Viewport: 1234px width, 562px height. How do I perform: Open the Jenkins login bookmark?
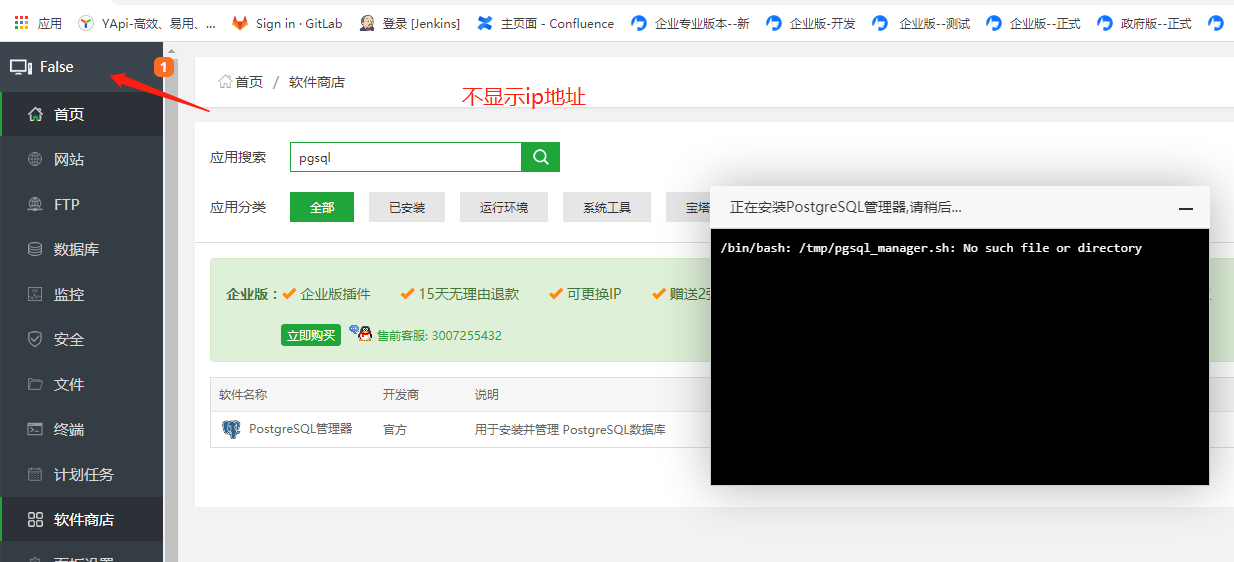(410, 23)
